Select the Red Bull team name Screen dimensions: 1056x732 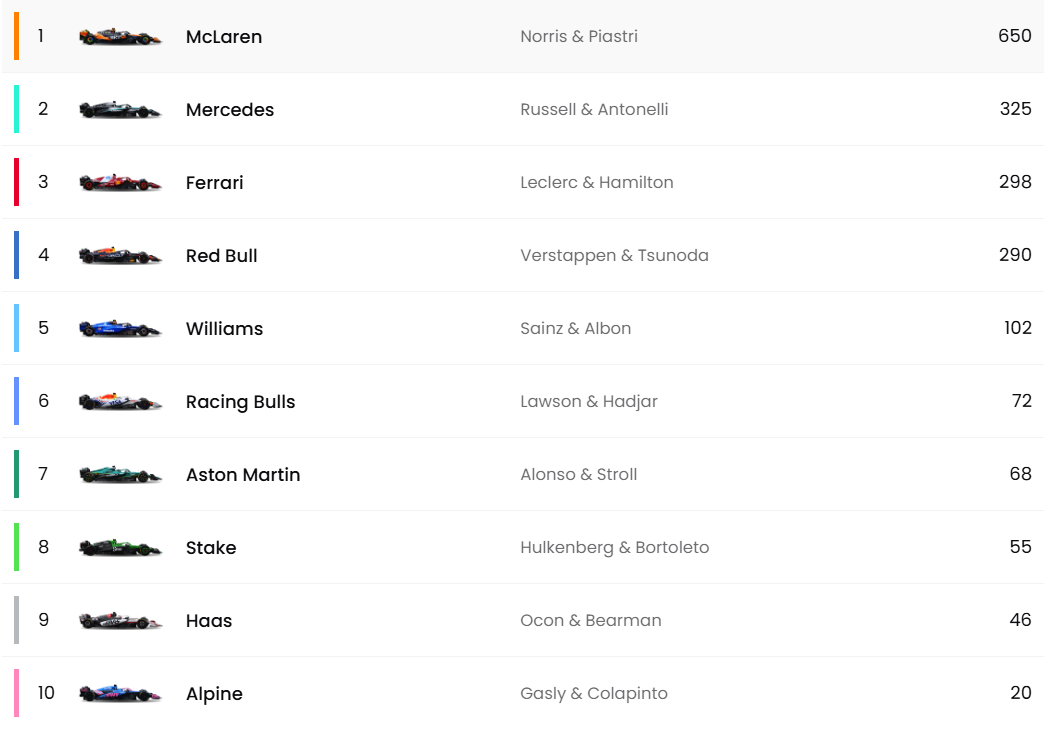coord(222,256)
